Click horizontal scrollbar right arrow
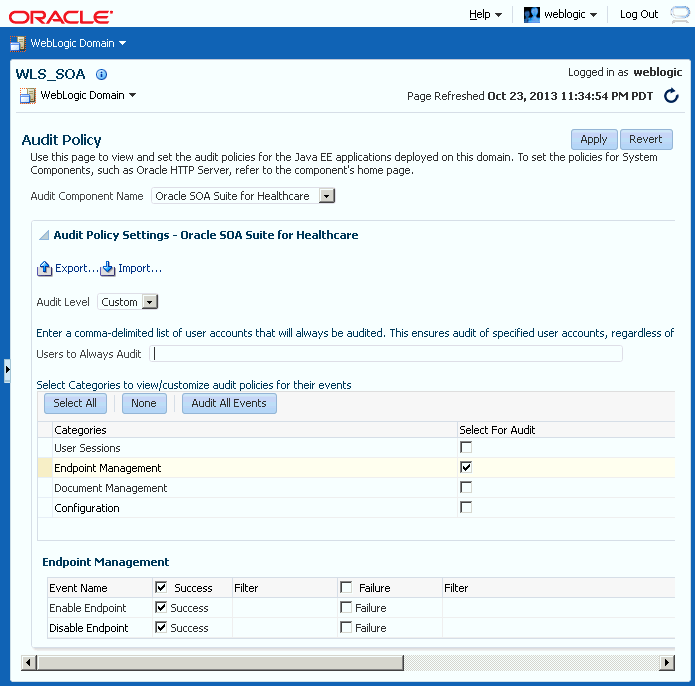This screenshot has height=686, width=695. [667, 663]
